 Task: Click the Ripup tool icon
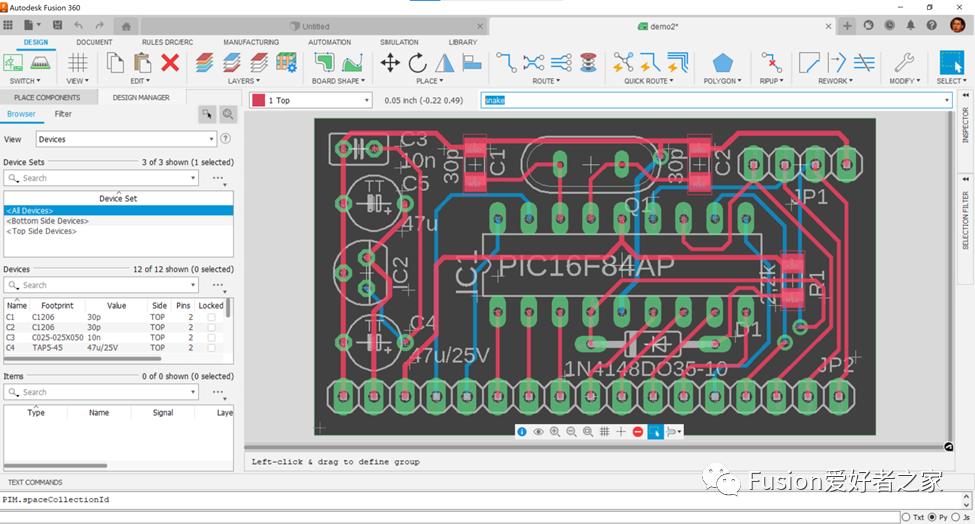coord(771,63)
